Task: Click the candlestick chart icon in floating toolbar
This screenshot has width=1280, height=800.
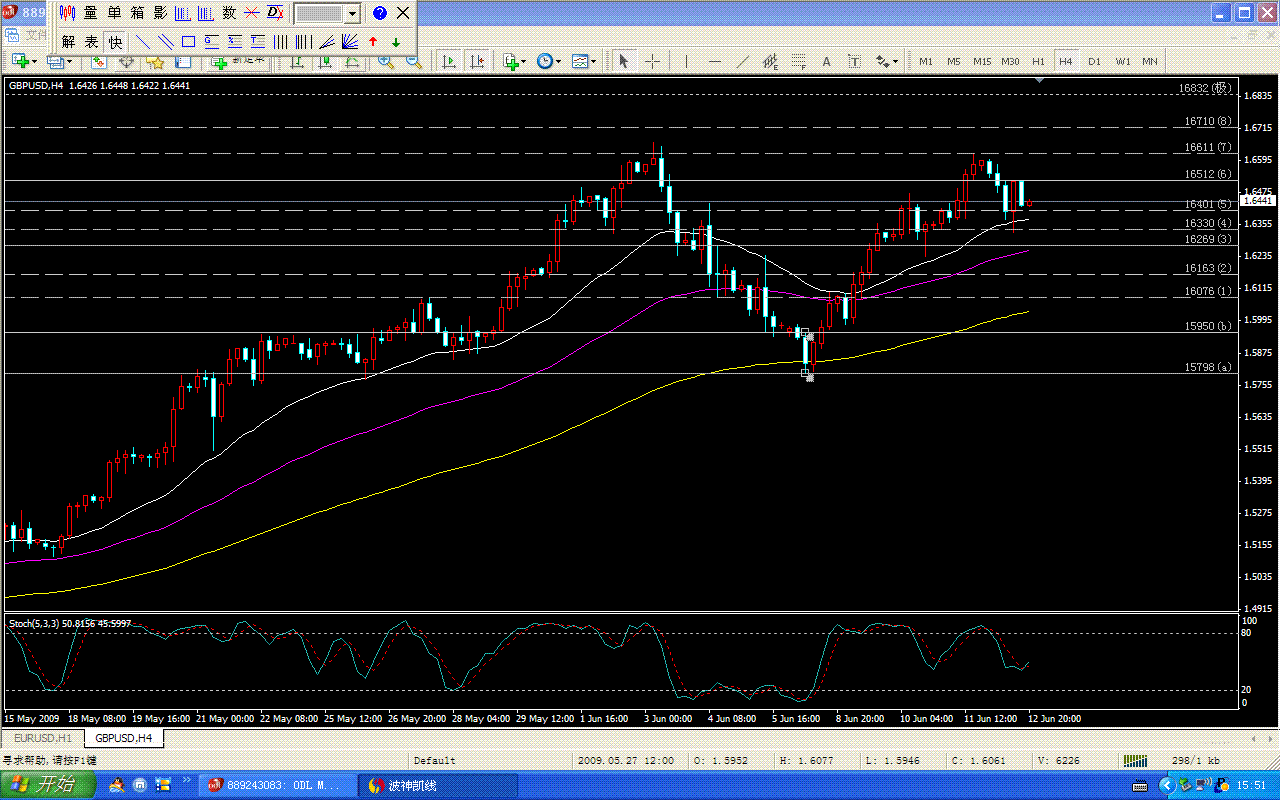Action: 67,13
